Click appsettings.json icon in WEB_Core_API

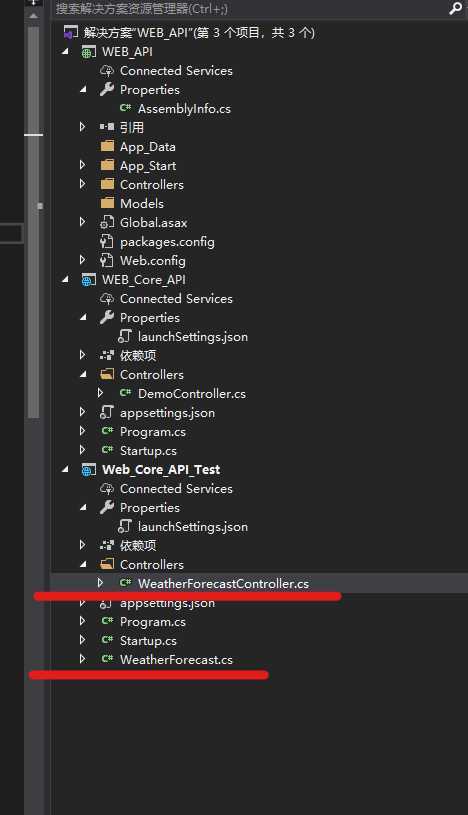[x=107, y=412]
